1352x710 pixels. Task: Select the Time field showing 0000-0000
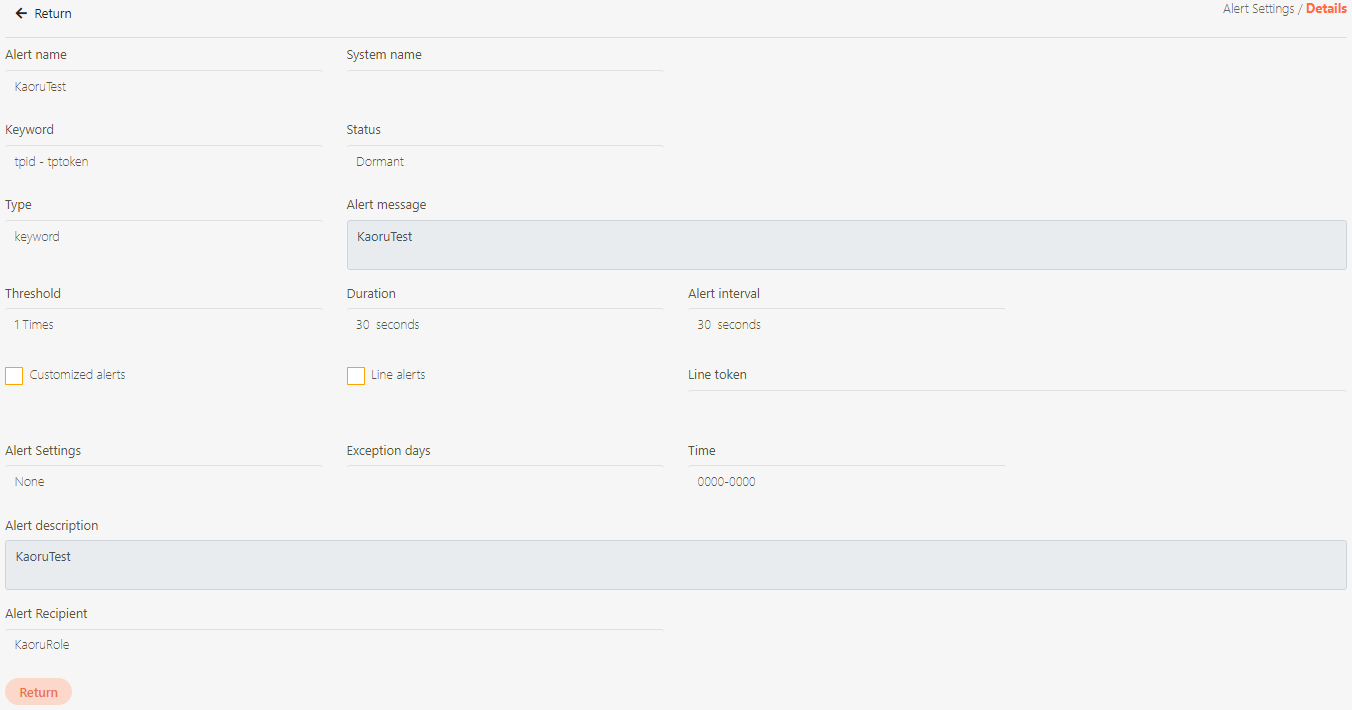point(846,482)
